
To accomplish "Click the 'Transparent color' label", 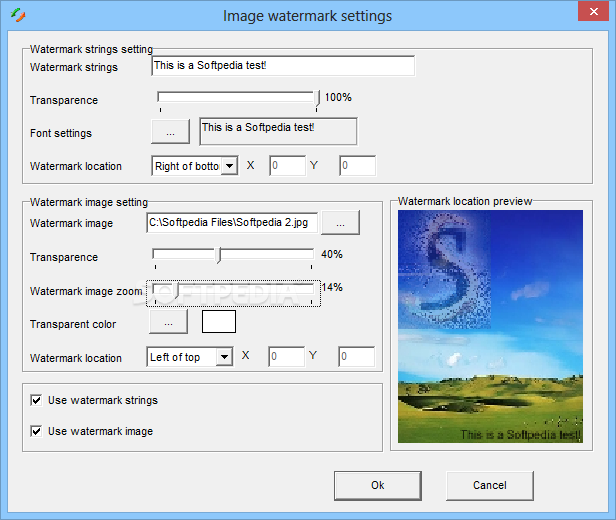I will coord(73,324).
